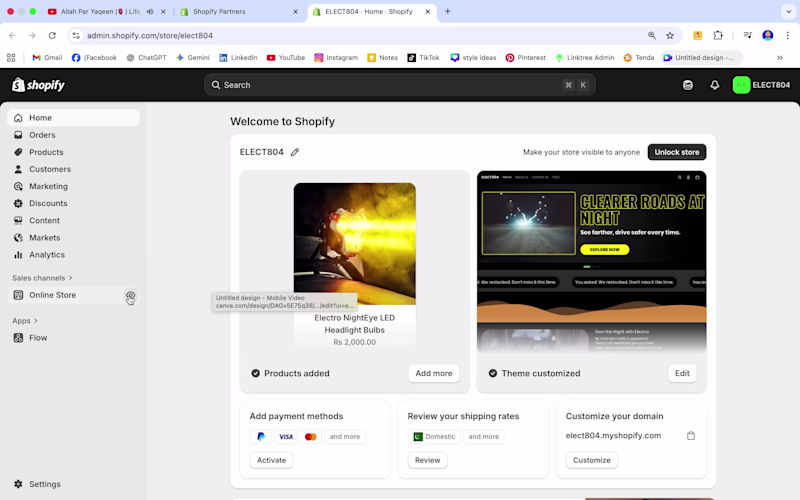Screen dimensions: 800x500
Task: Edit store name pencil icon
Action: coord(295,152)
